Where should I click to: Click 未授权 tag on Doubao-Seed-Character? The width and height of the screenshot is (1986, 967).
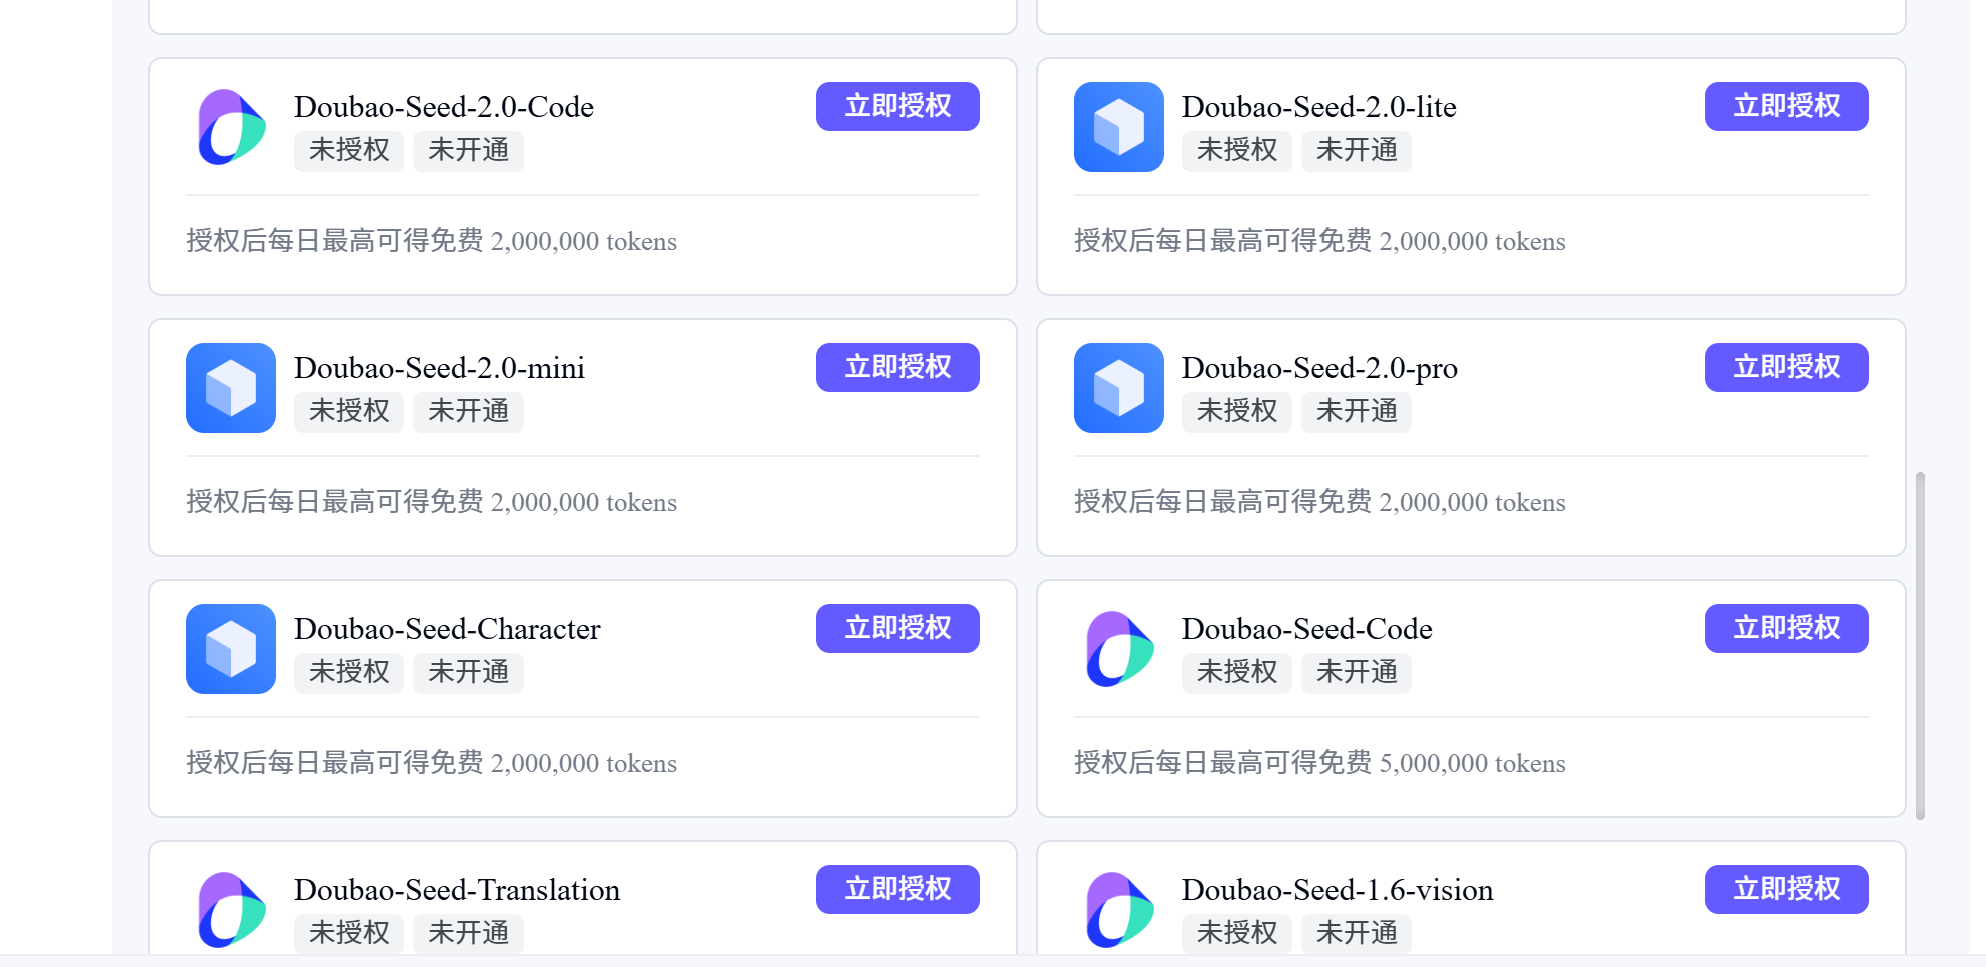(x=349, y=673)
